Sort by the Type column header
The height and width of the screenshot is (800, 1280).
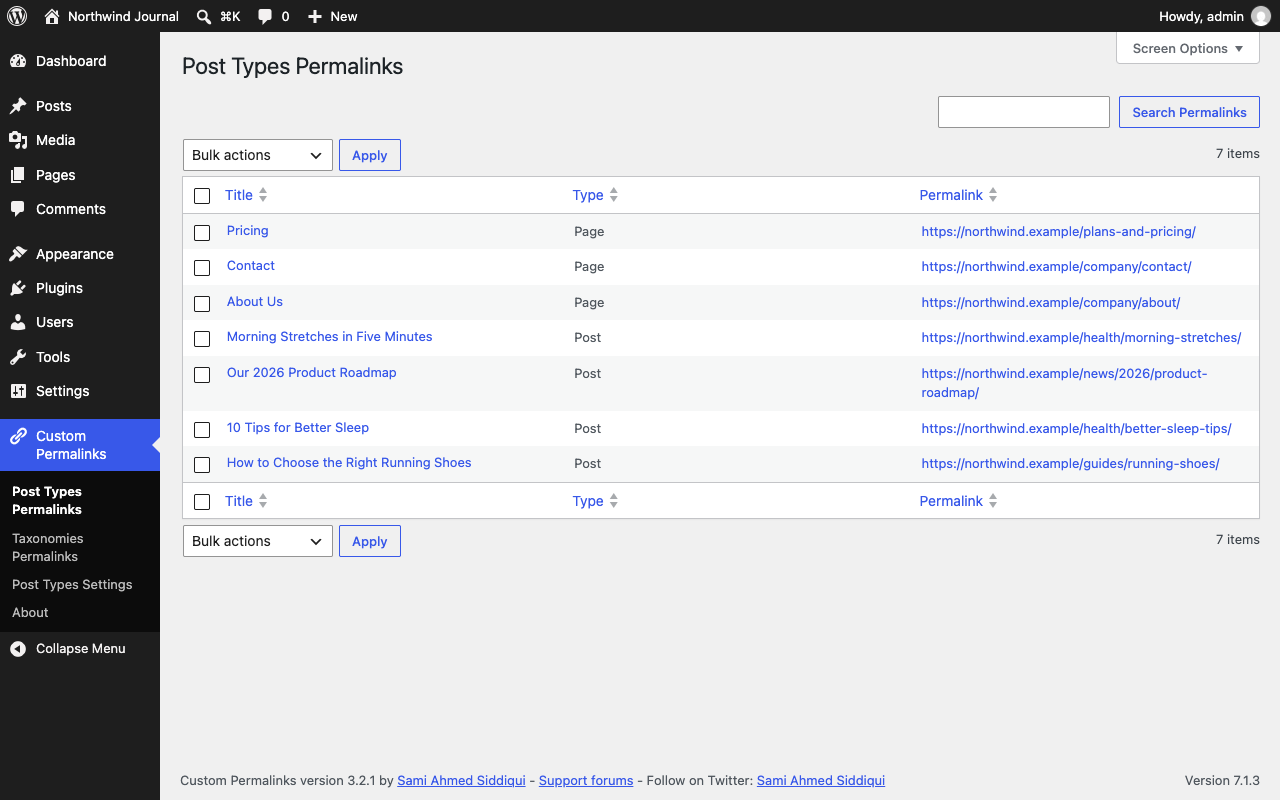(595, 195)
